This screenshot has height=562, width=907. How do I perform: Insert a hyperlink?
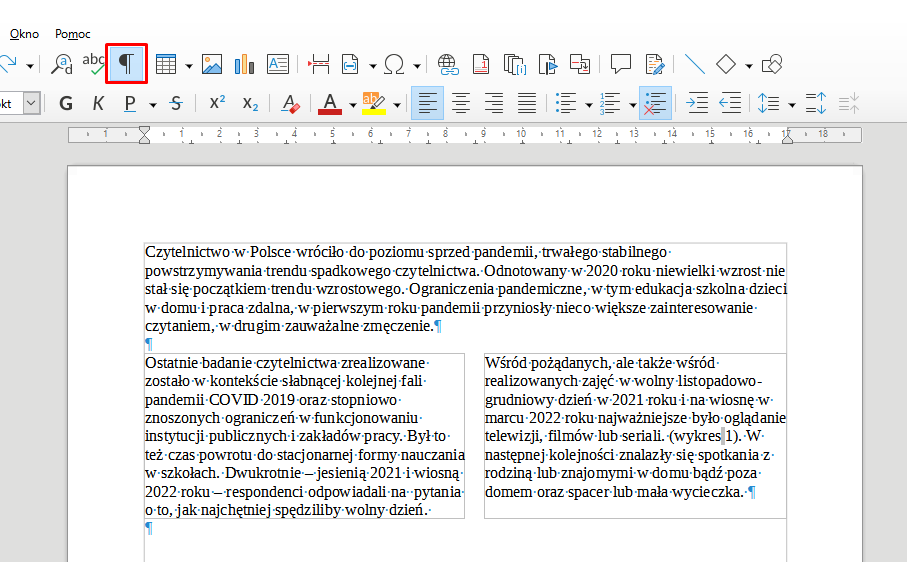448,64
